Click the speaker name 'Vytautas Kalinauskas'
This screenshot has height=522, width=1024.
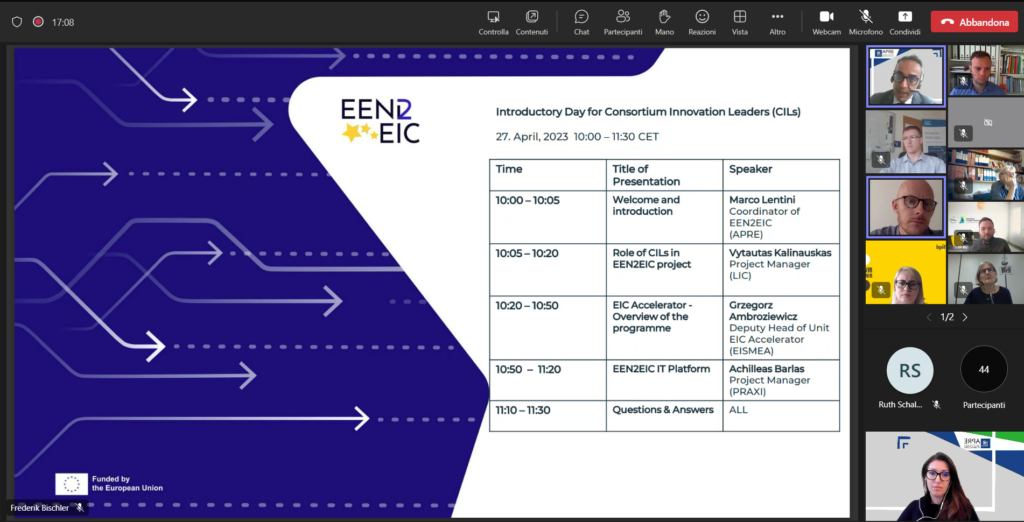(780, 252)
